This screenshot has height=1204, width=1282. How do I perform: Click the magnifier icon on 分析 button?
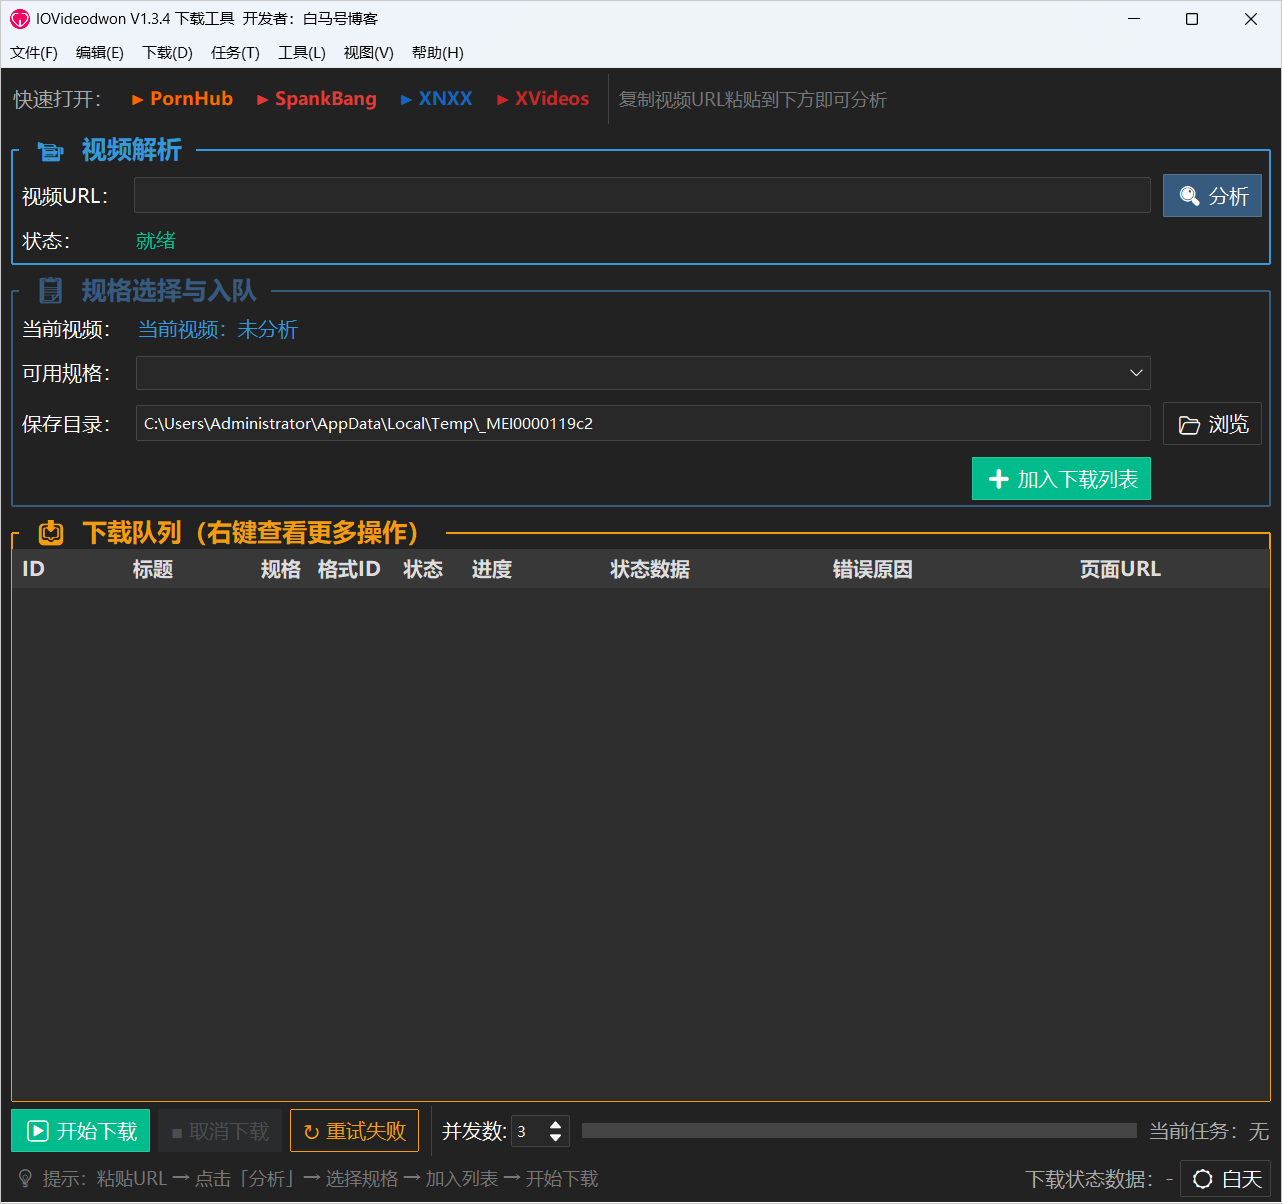(1189, 196)
